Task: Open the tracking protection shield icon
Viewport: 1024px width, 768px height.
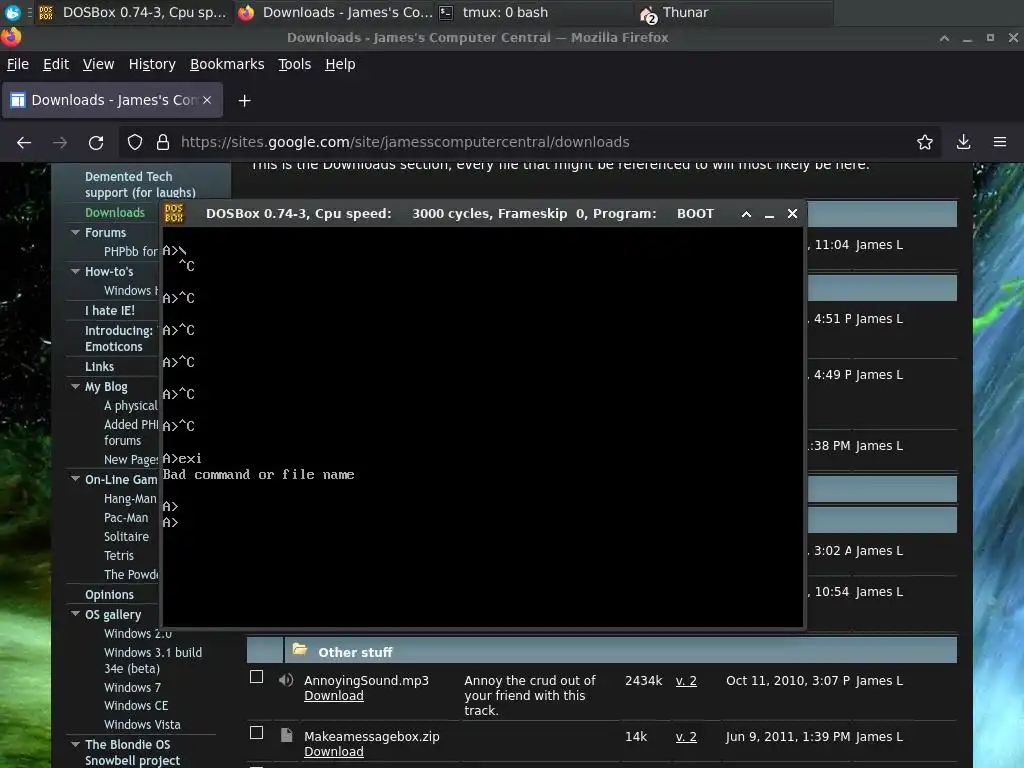Action: click(x=135, y=142)
